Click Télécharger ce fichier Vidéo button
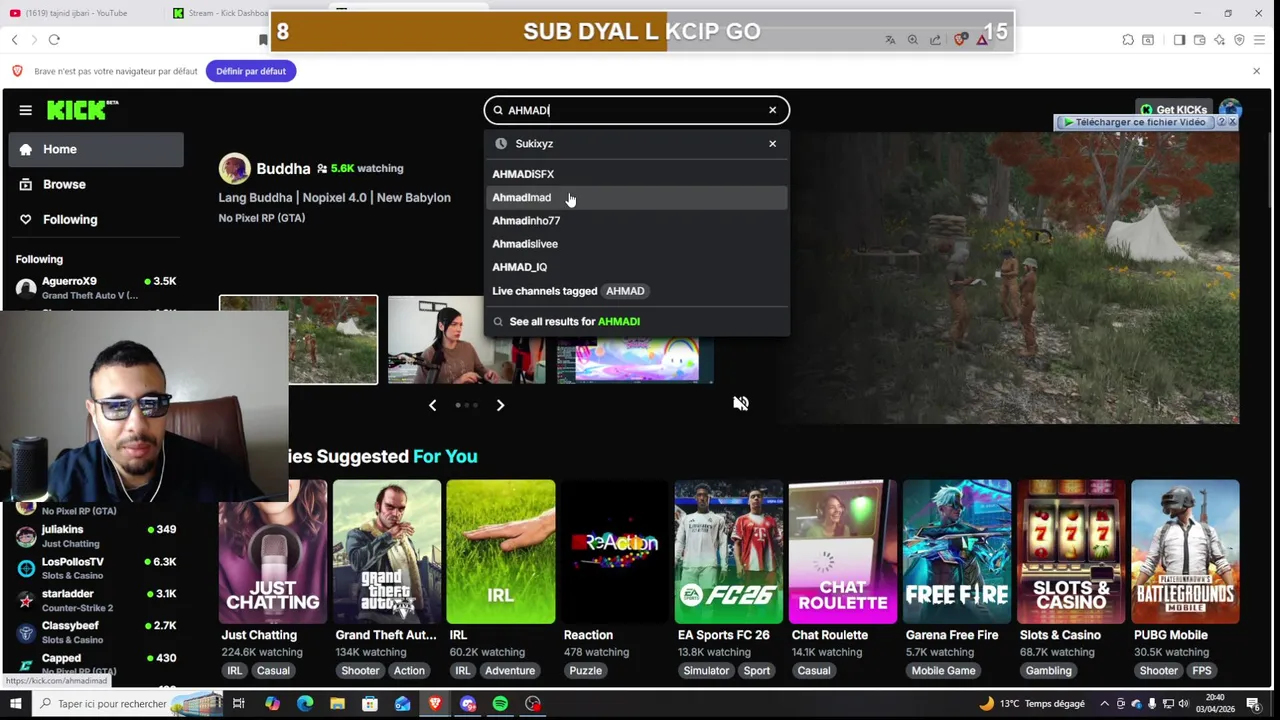 [1134, 122]
